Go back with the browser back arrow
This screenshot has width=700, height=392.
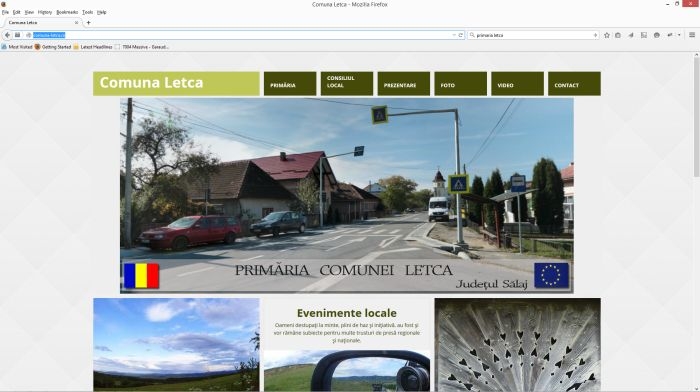(x=7, y=35)
